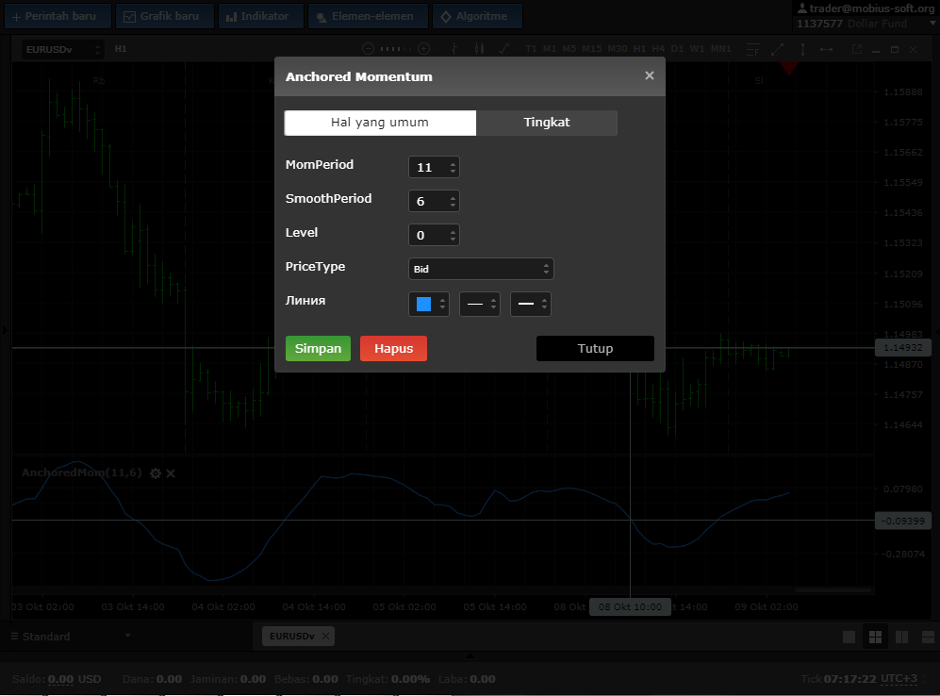The height and width of the screenshot is (696, 940).
Task: Switch to the Hal yang umum tab
Action: (x=380, y=122)
